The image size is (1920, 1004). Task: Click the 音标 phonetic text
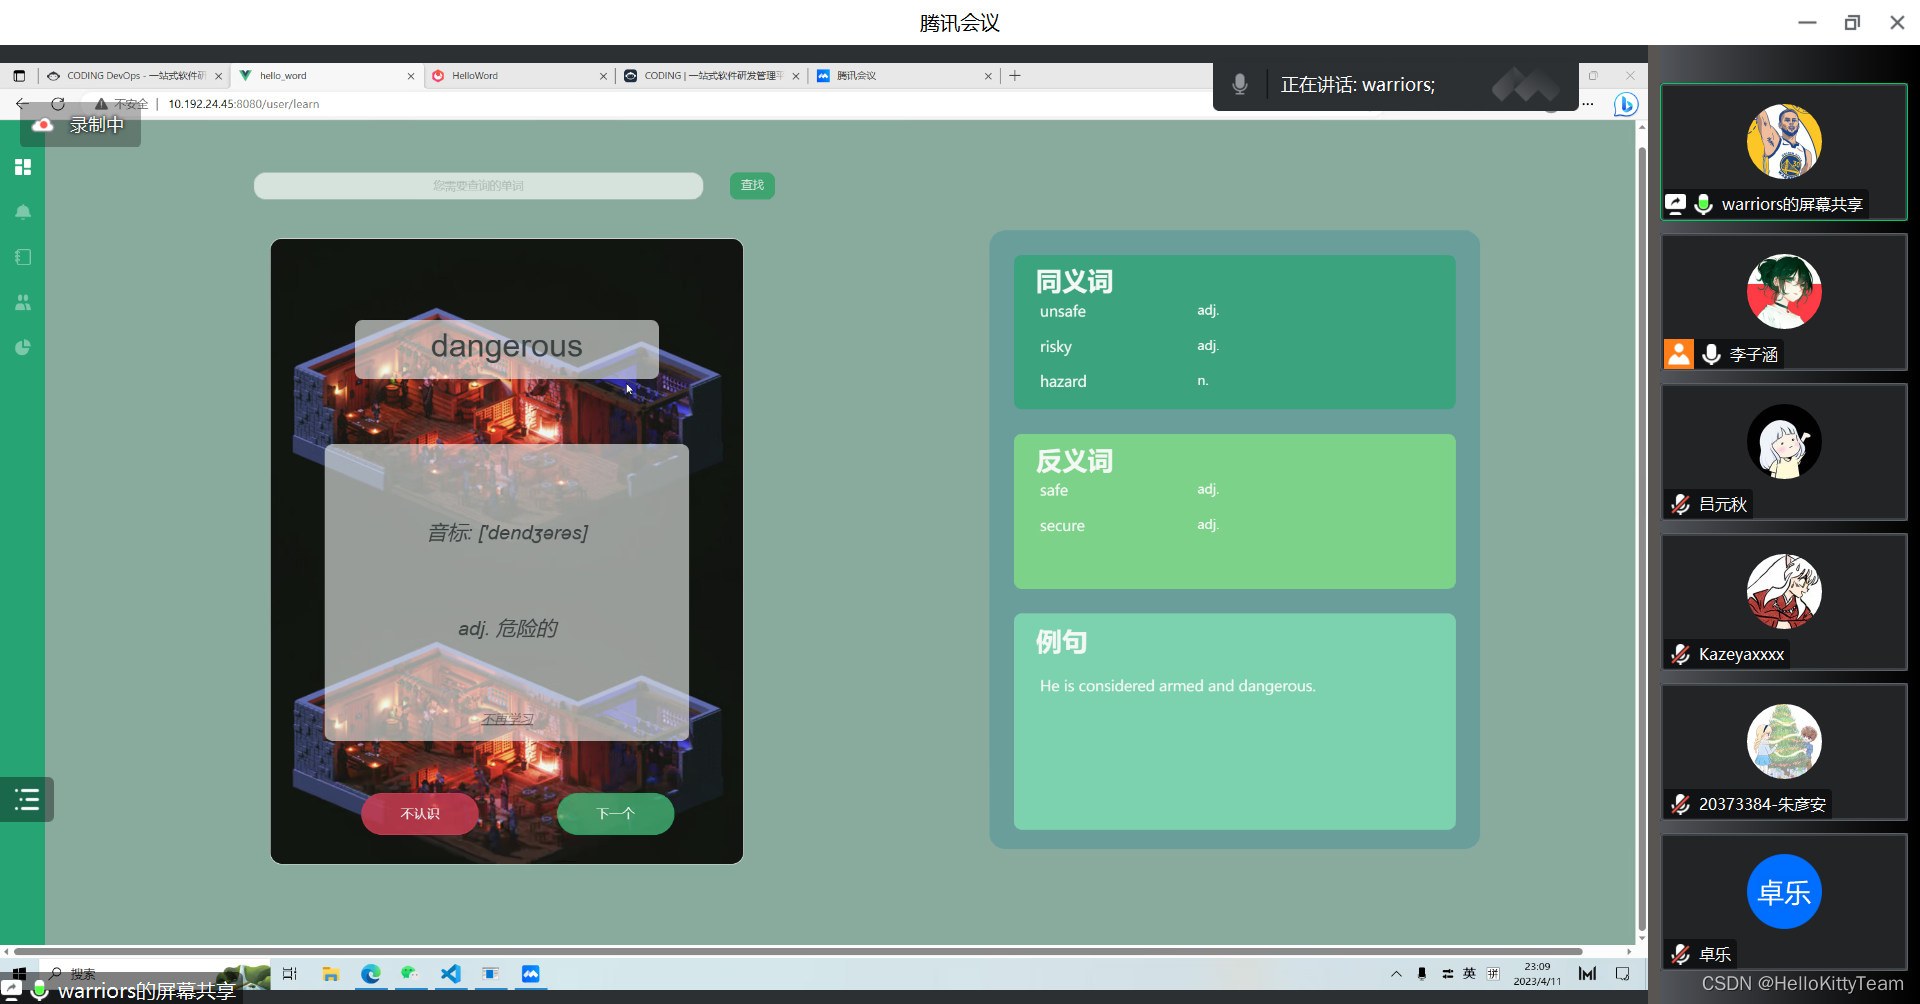click(x=508, y=533)
